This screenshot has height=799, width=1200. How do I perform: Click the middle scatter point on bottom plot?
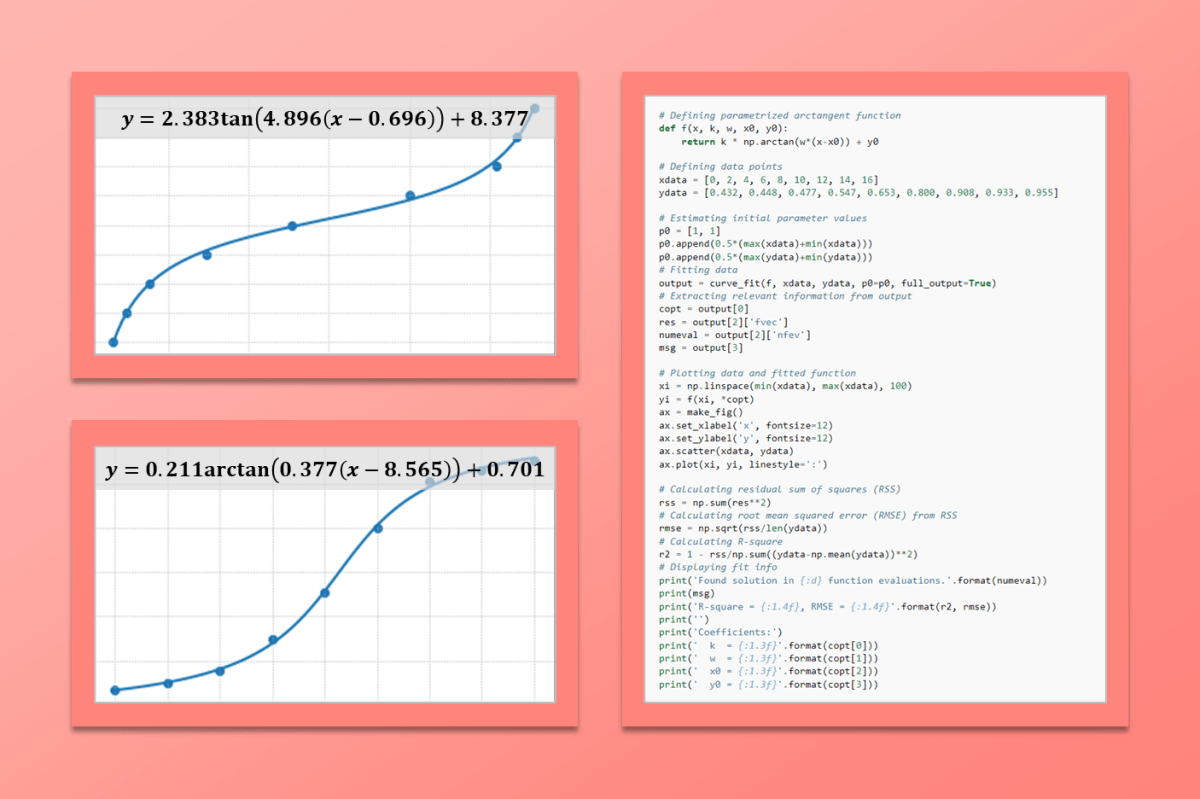tap(324, 593)
